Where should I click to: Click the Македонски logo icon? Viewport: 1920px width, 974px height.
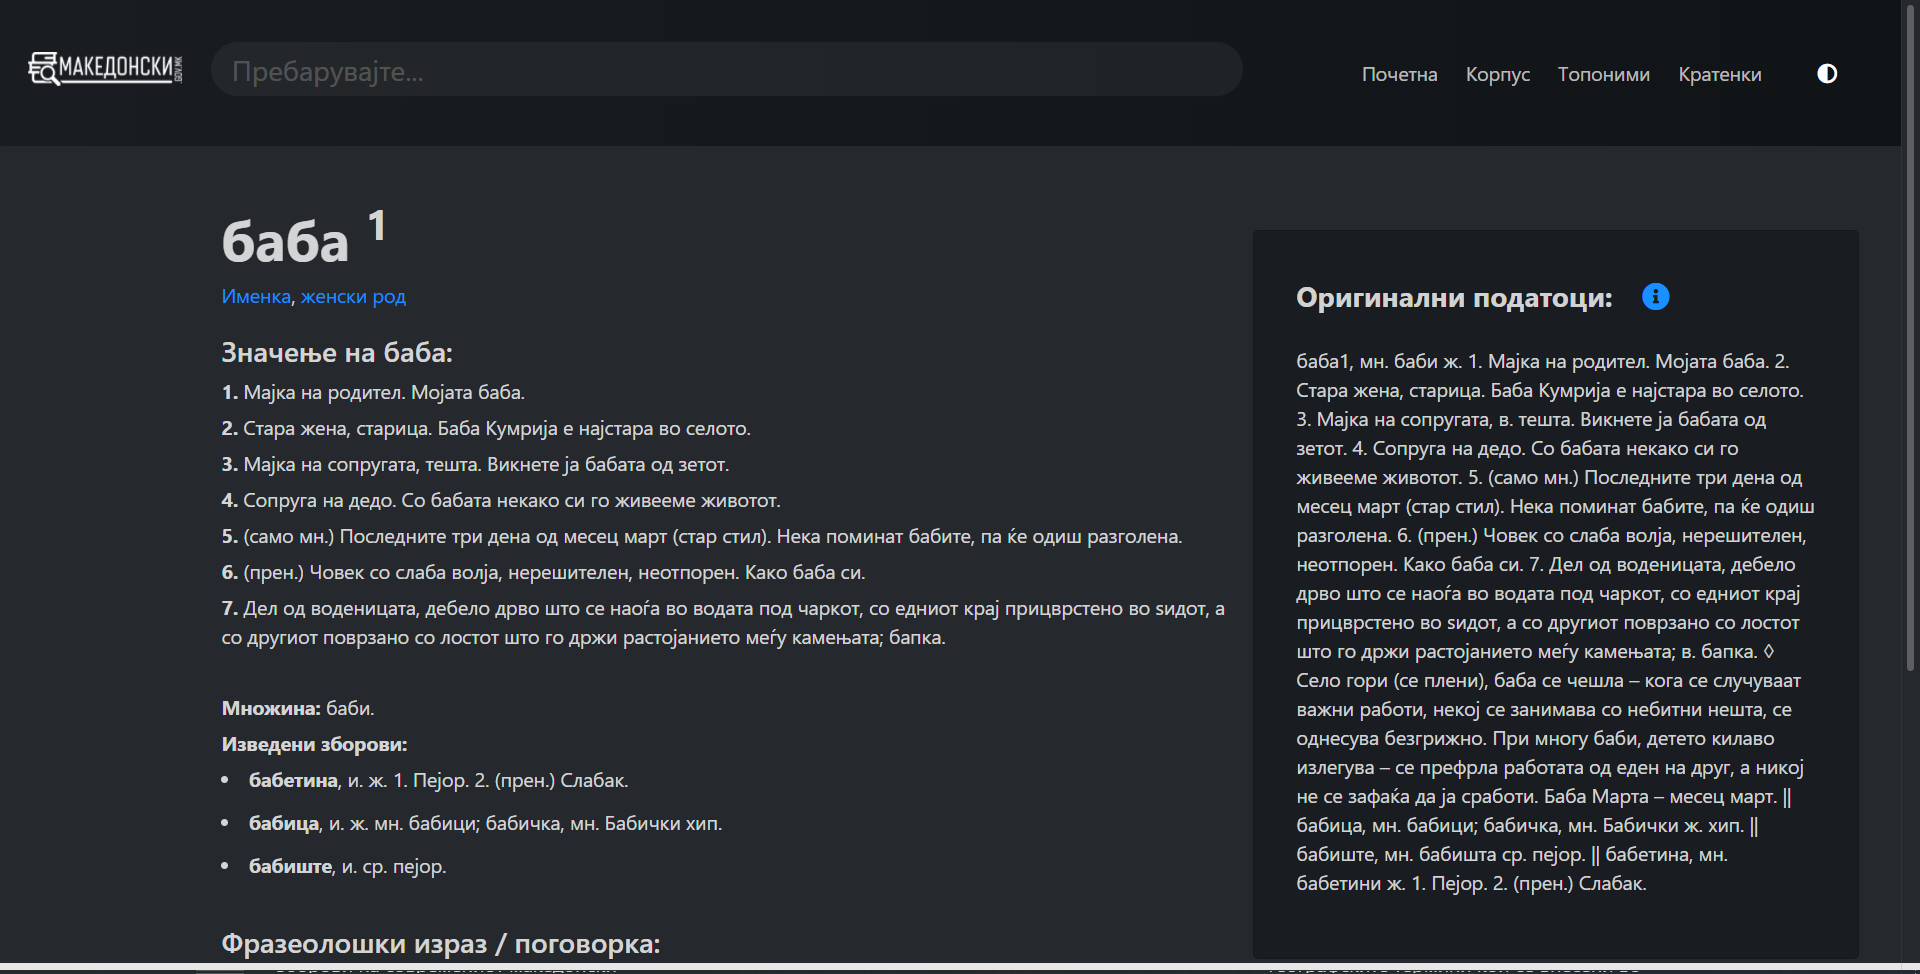pyautogui.click(x=105, y=68)
